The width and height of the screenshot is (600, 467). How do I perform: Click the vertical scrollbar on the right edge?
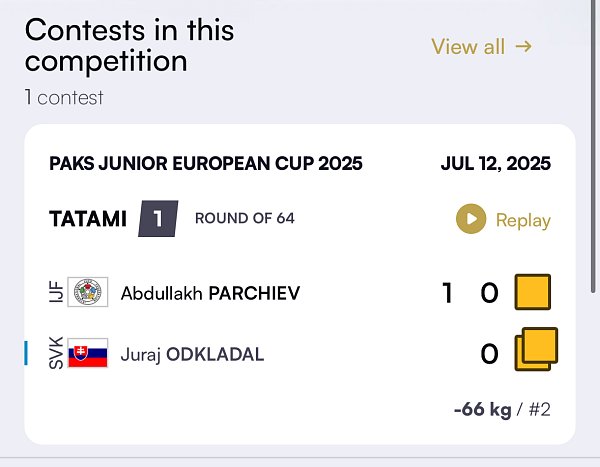click(x=593, y=147)
